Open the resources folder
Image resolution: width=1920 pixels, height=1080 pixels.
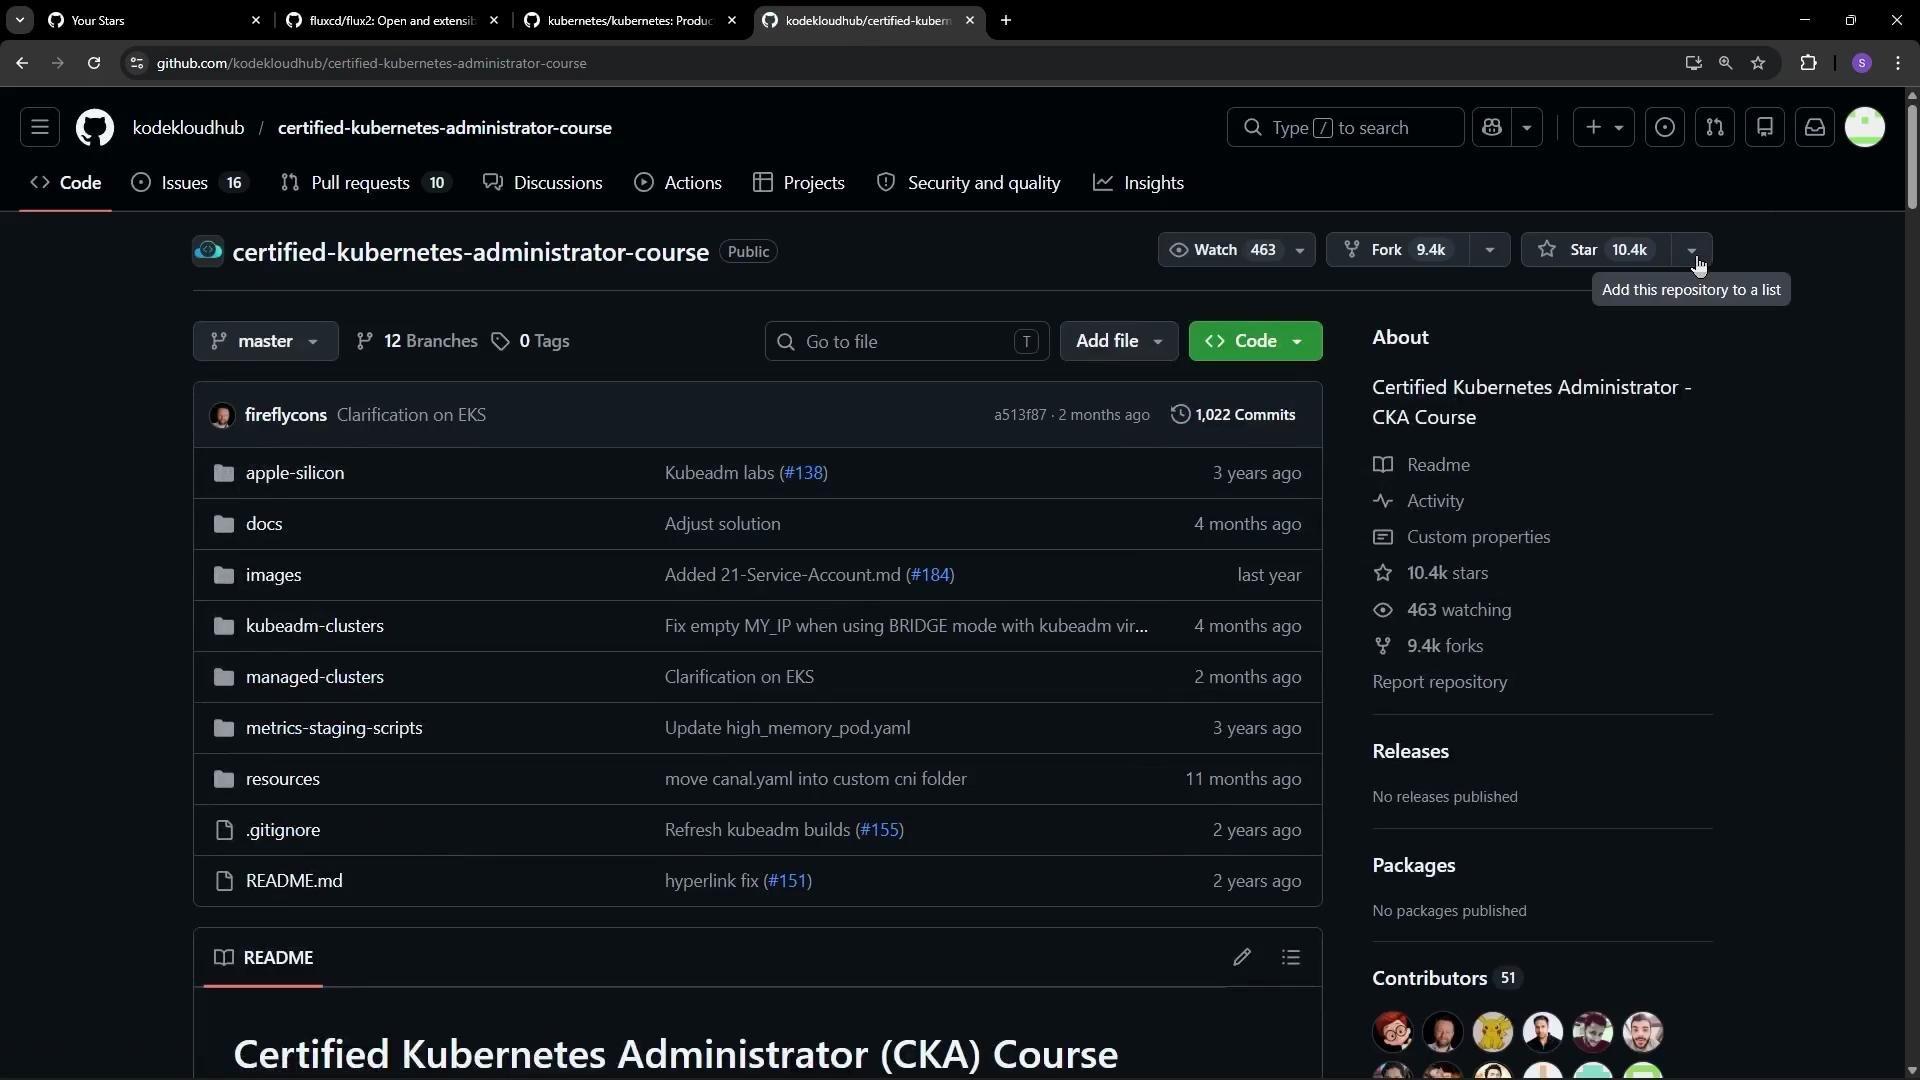pos(283,779)
